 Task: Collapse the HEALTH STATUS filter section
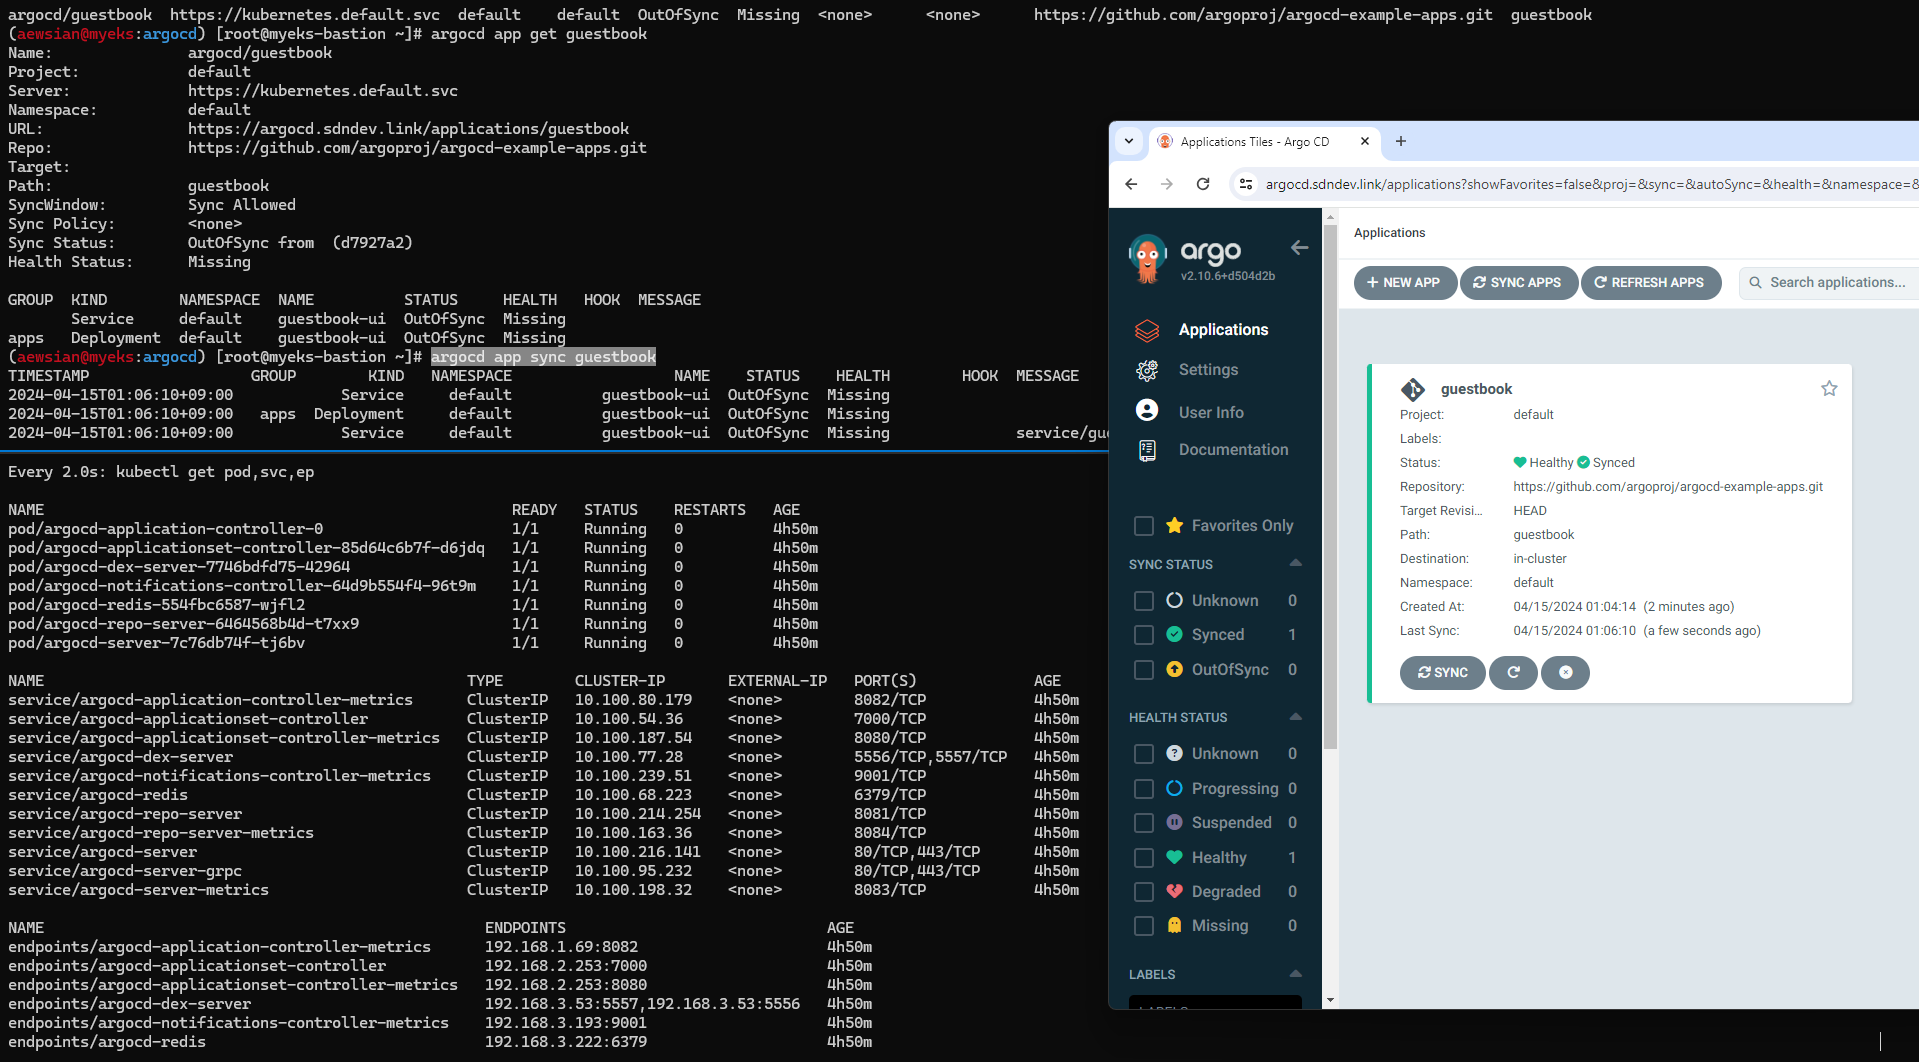click(x=1295, y=716)
